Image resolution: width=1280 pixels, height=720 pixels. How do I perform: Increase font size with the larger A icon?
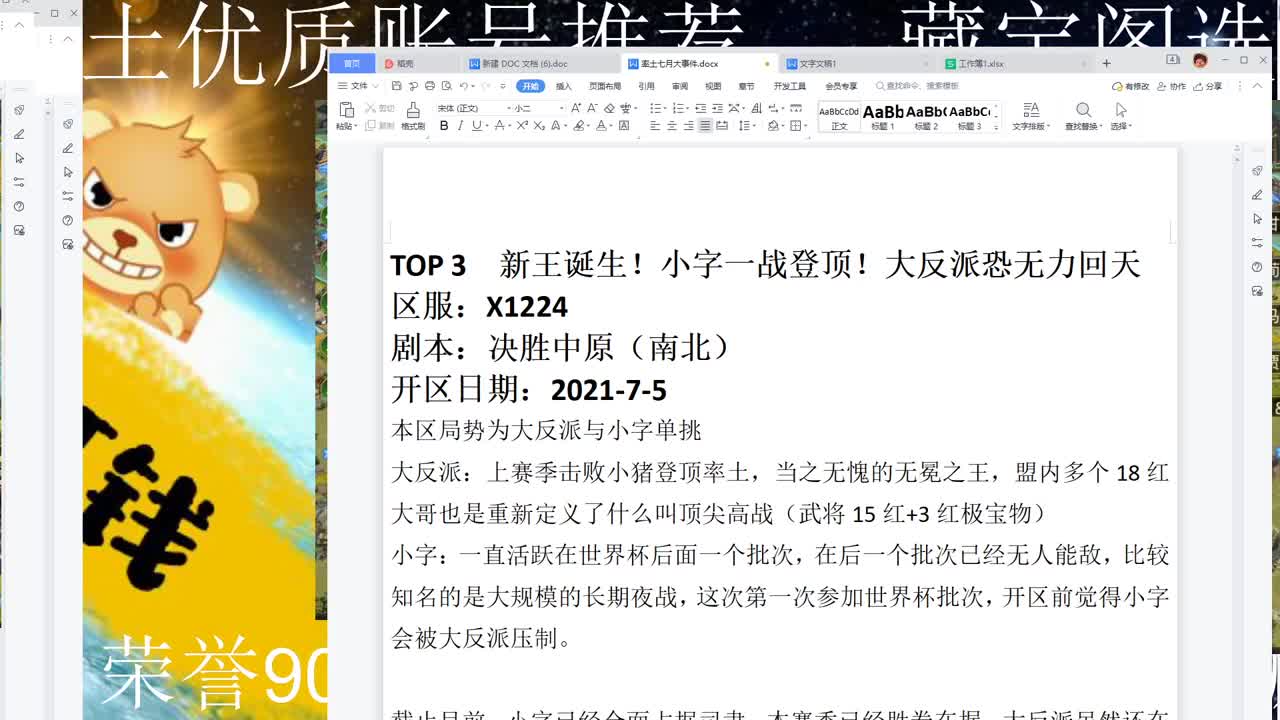tap(575, 108)
